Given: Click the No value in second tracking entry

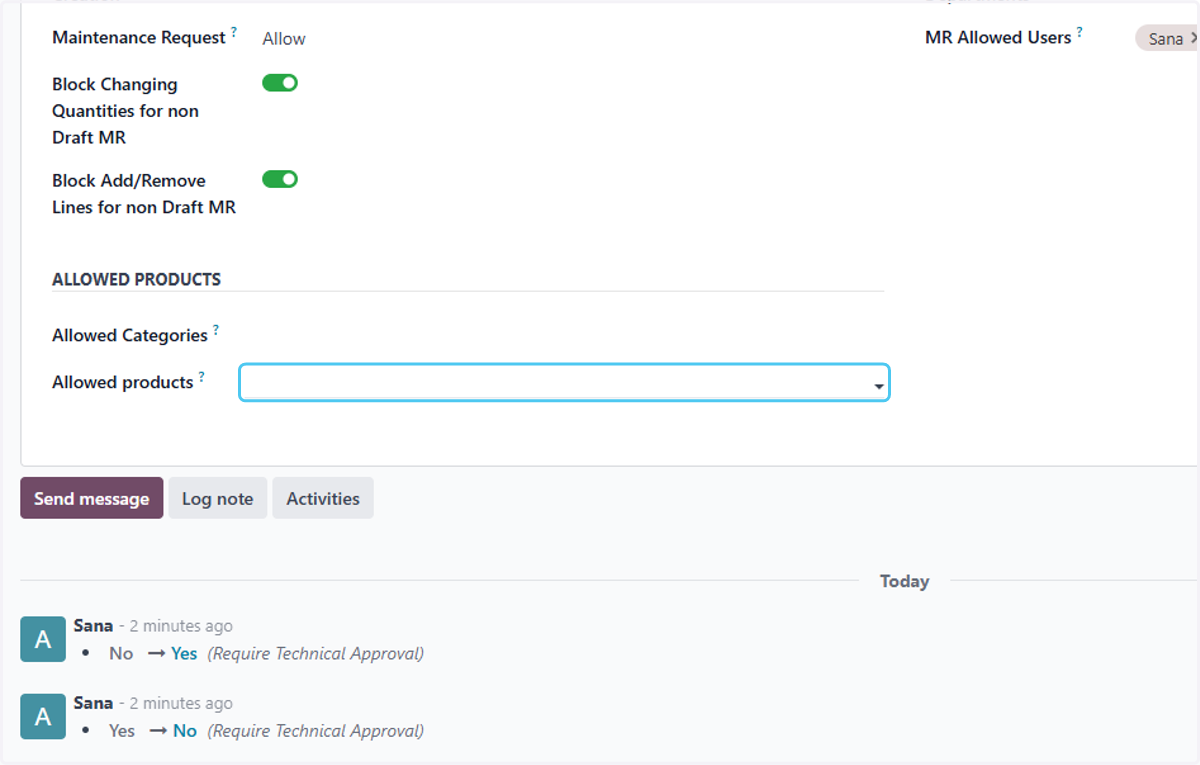Looking at the screenshot, I should pos(185,731).
